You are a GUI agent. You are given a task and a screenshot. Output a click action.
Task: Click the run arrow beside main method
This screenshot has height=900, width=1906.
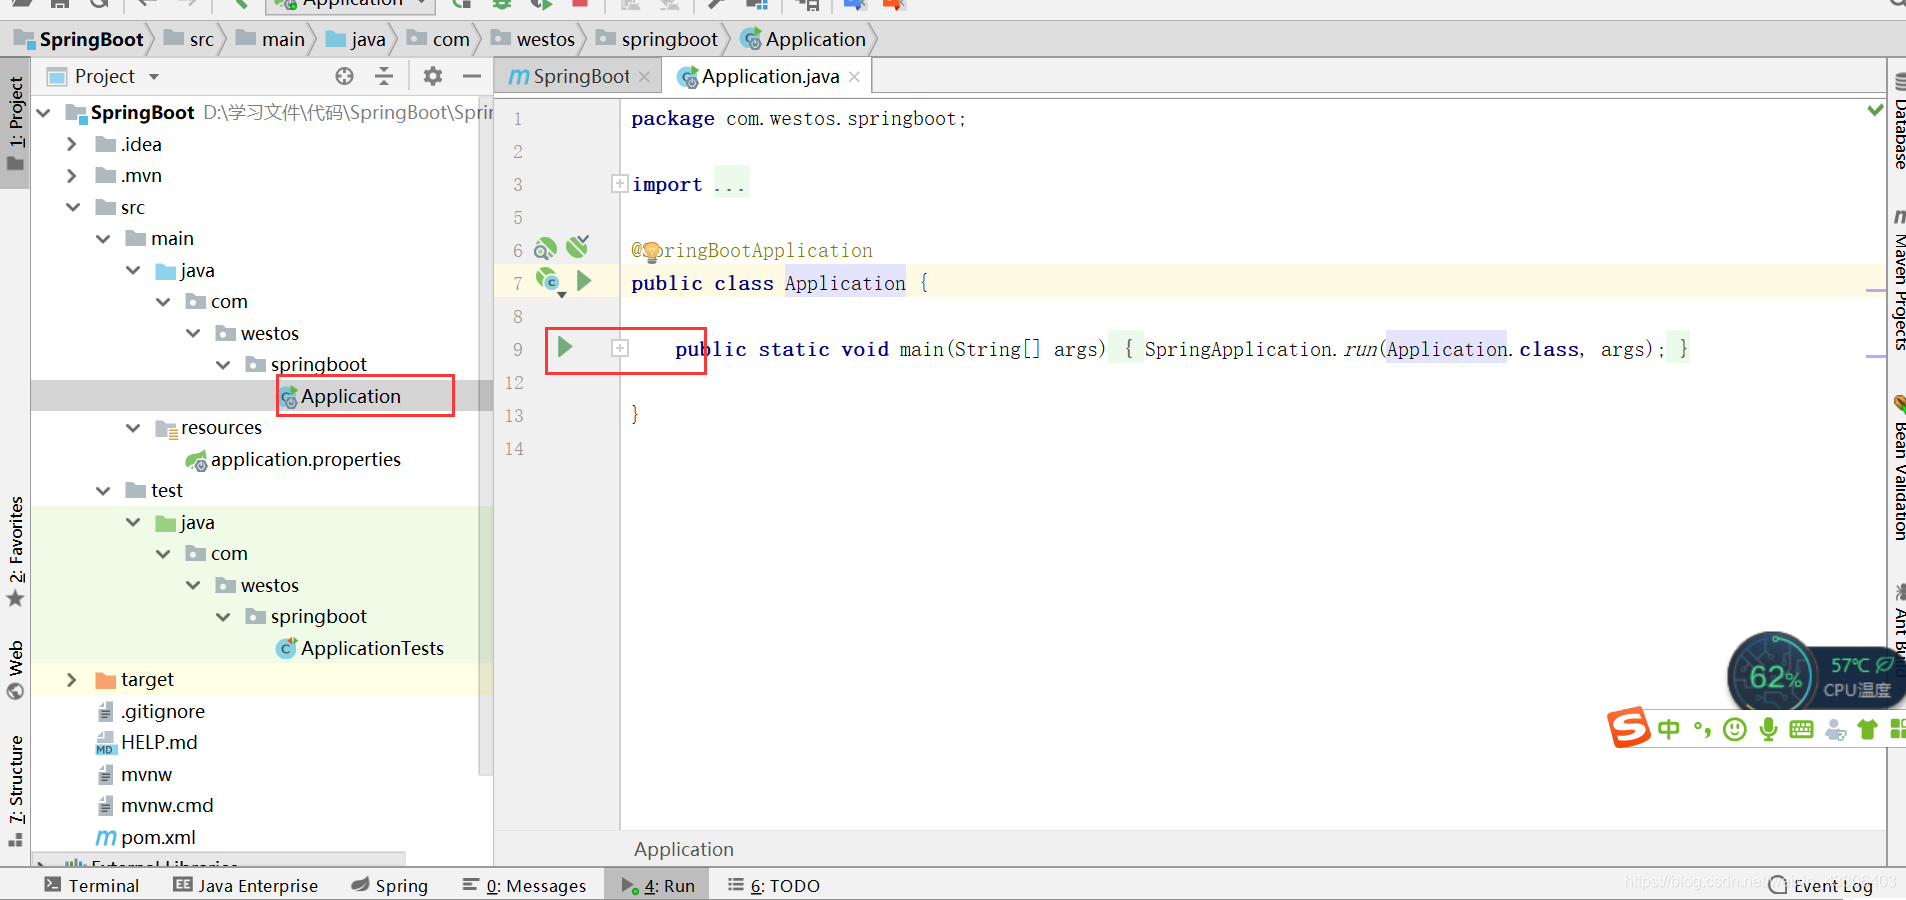point(565,347)
